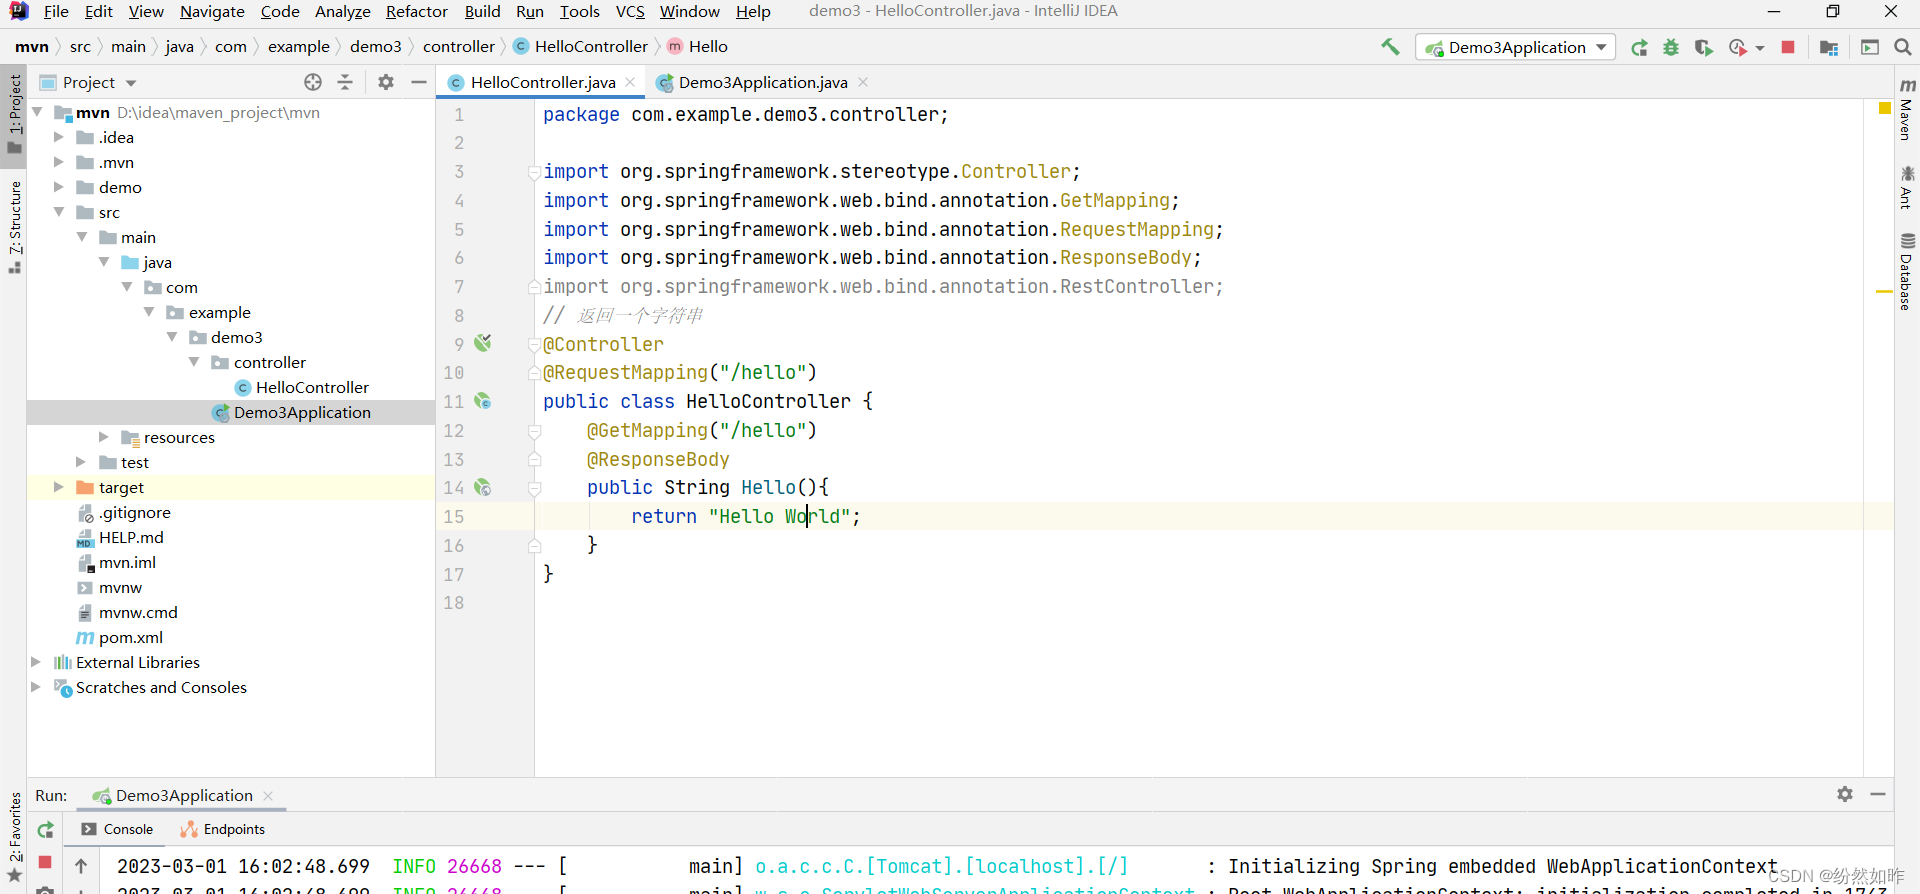Stop process in Run panel sidebar
This screenshot has height=894, width=1920.
tap(45, 862)
